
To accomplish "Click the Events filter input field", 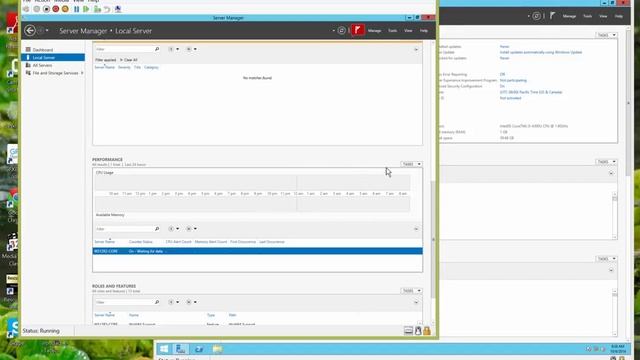I will coord(124,49).
